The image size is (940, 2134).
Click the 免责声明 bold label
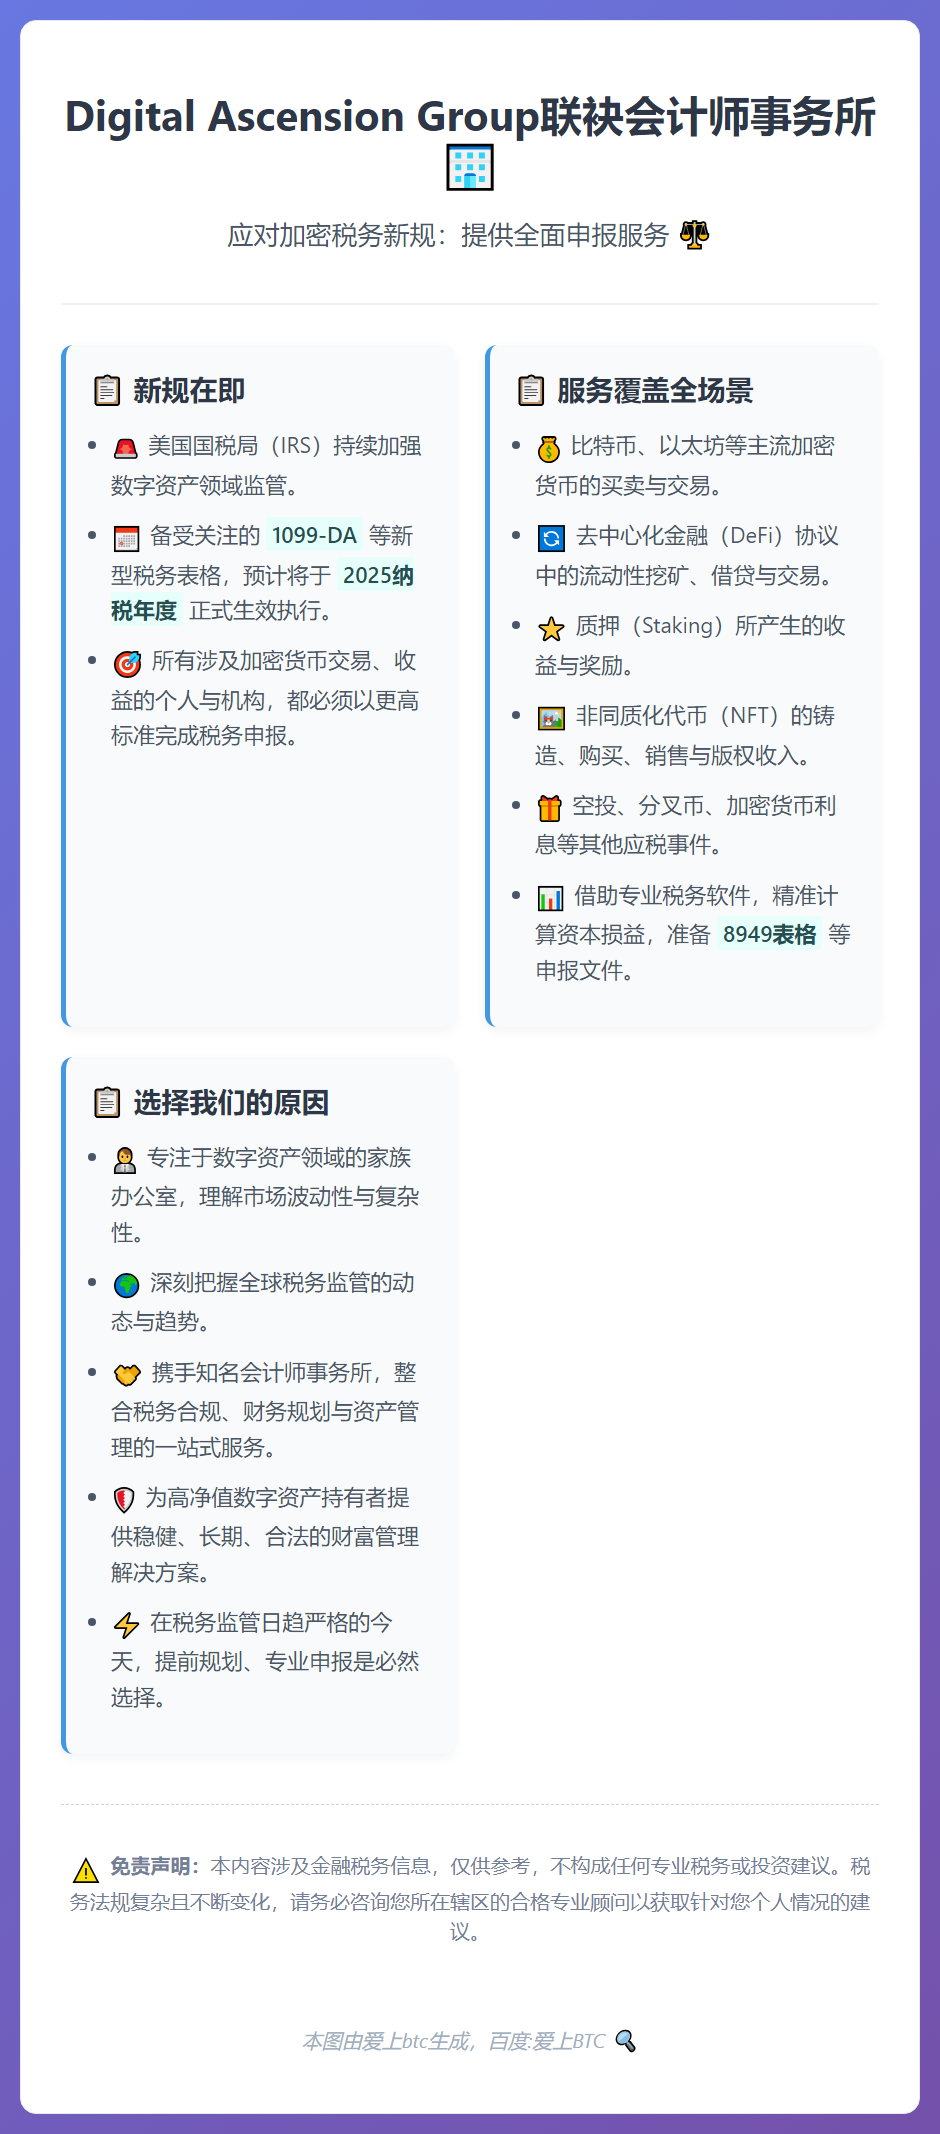pos(155,1866)
